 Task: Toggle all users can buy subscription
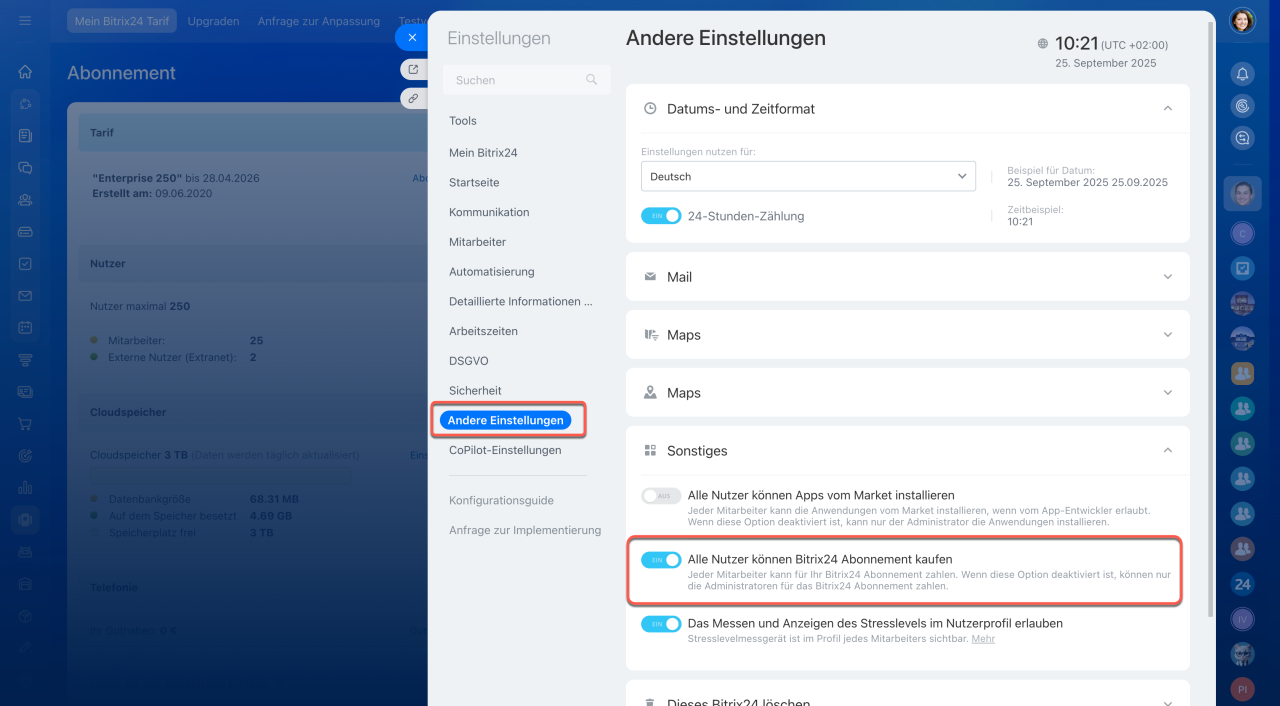661,560
